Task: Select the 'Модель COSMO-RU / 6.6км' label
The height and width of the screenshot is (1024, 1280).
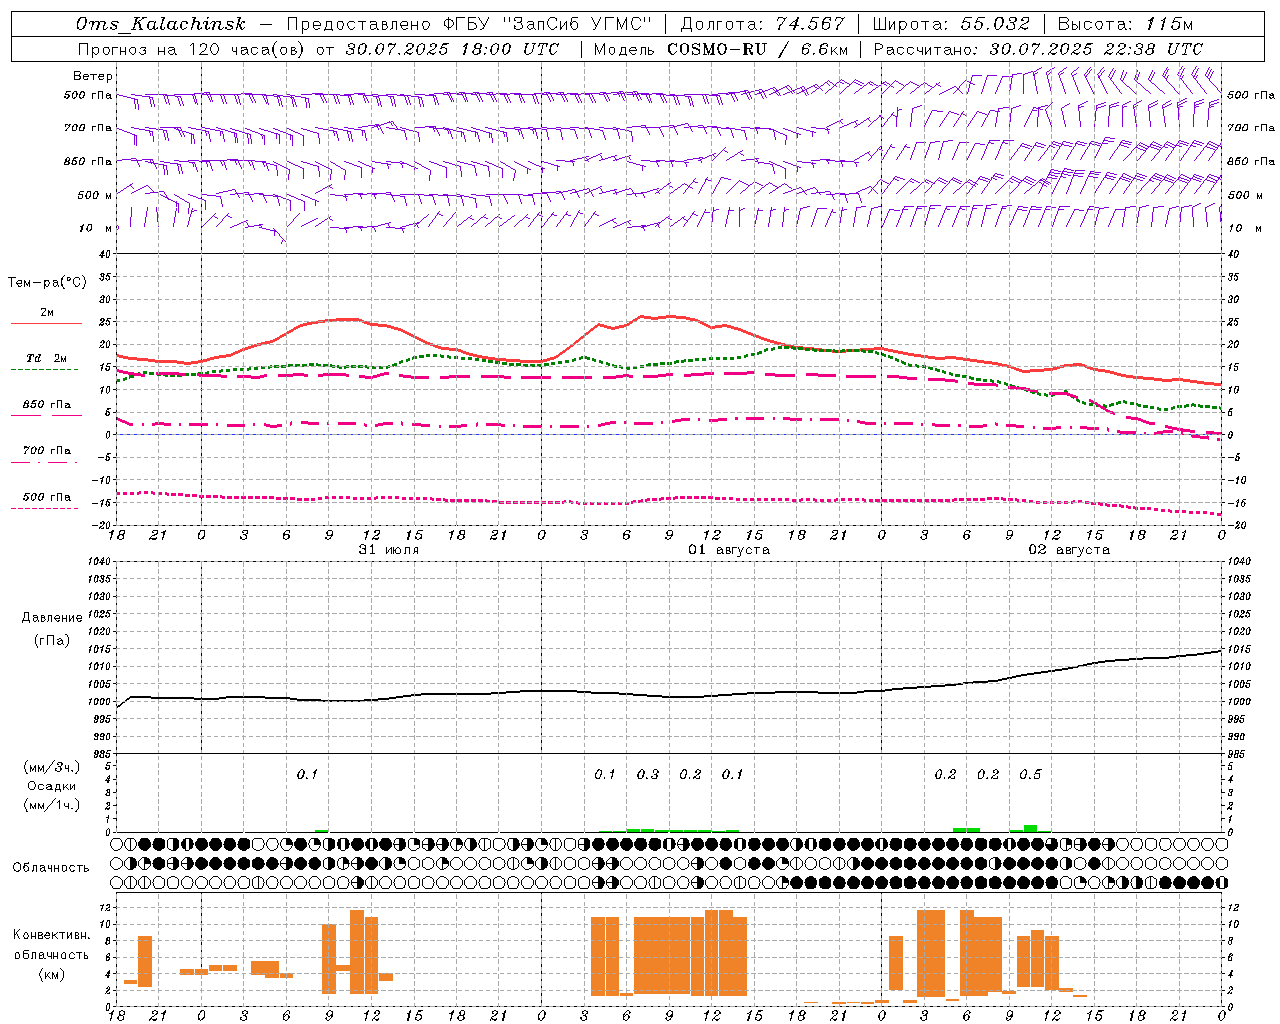Action: coord(721,49)
